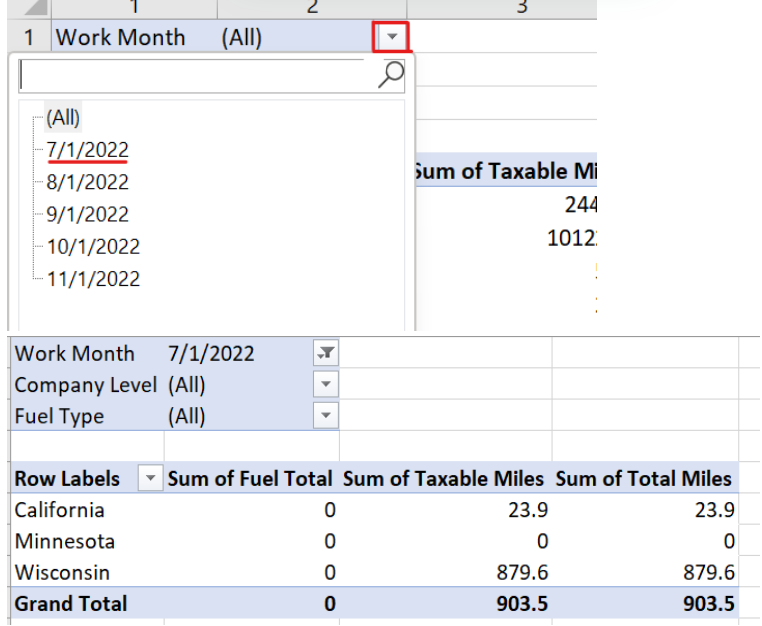Image resolution: width=762 pixels, height=626 pixels.
Task: Select row header 1
Action: (x=29, y=37)
